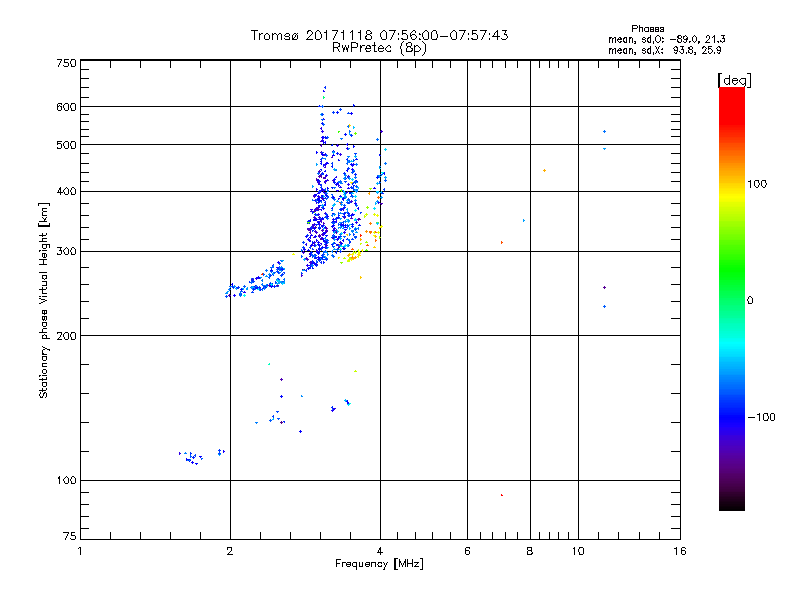Click the x-axis '2' tick label
Viewport: 800px width, 600px height.
point(230,551)
